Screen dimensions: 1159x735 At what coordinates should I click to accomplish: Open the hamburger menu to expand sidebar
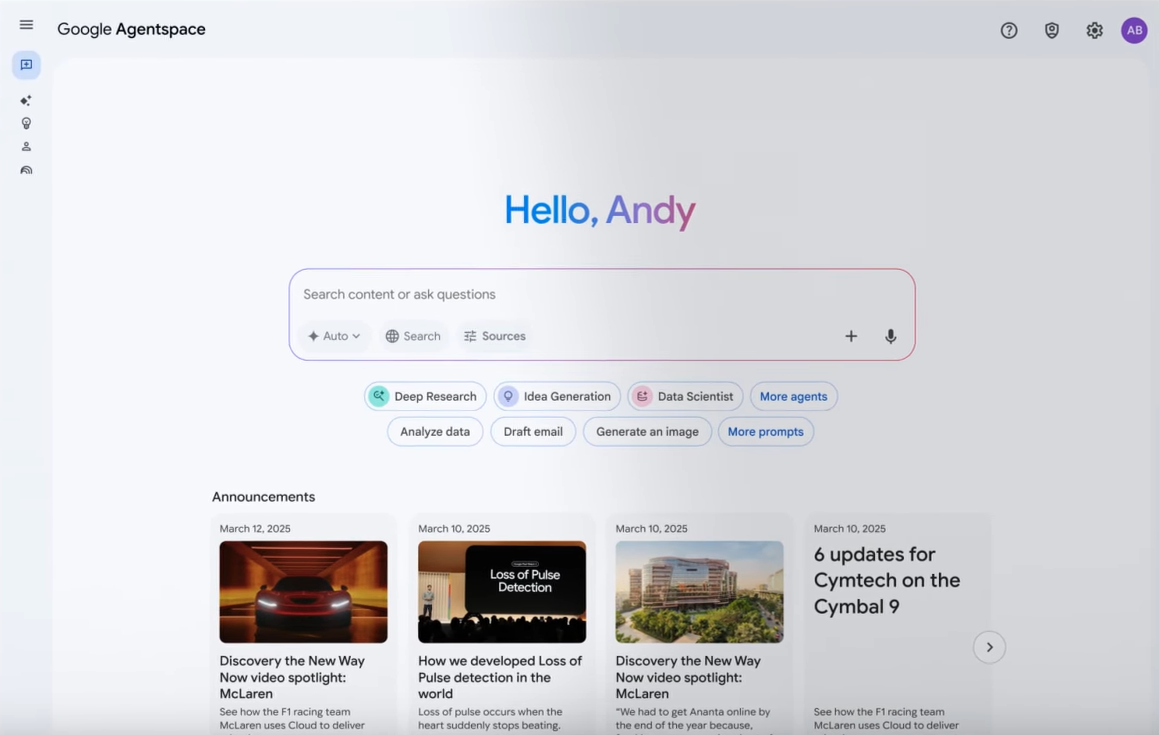pos(26,25)
